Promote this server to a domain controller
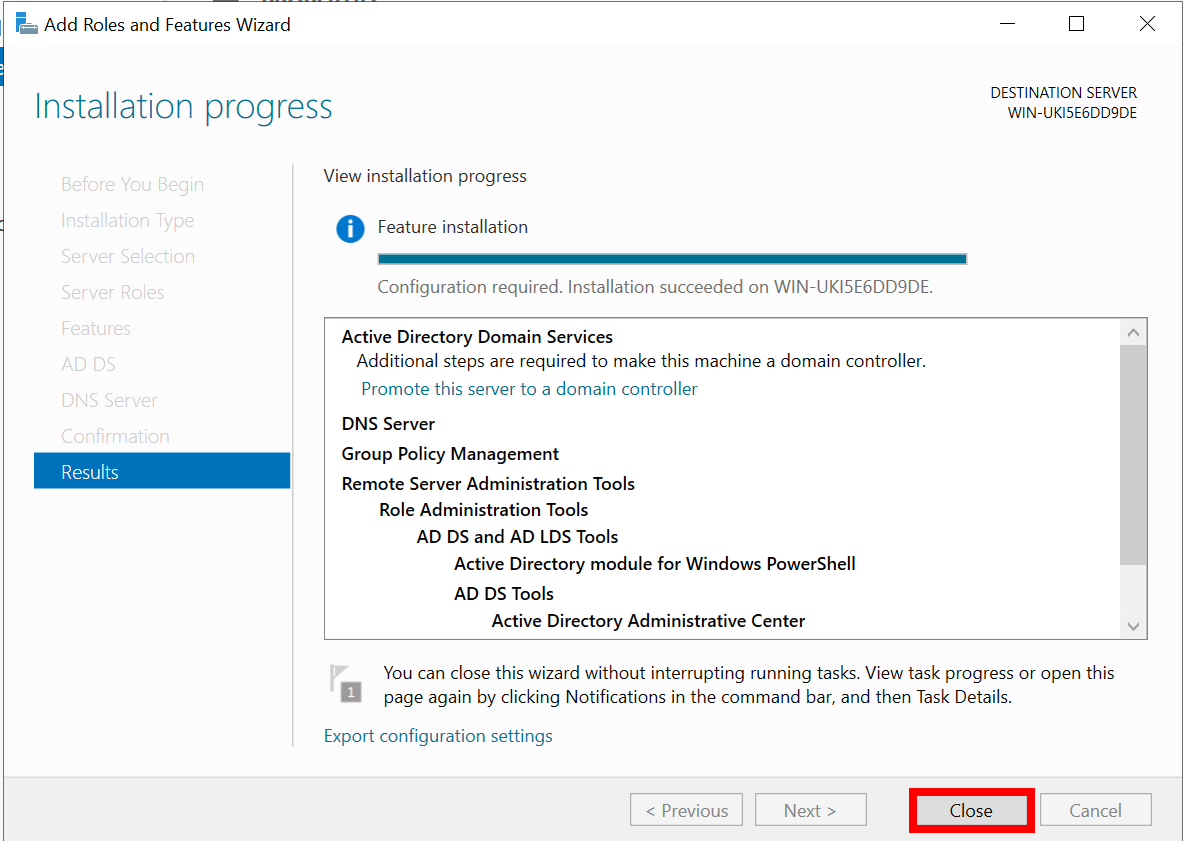 529,388
